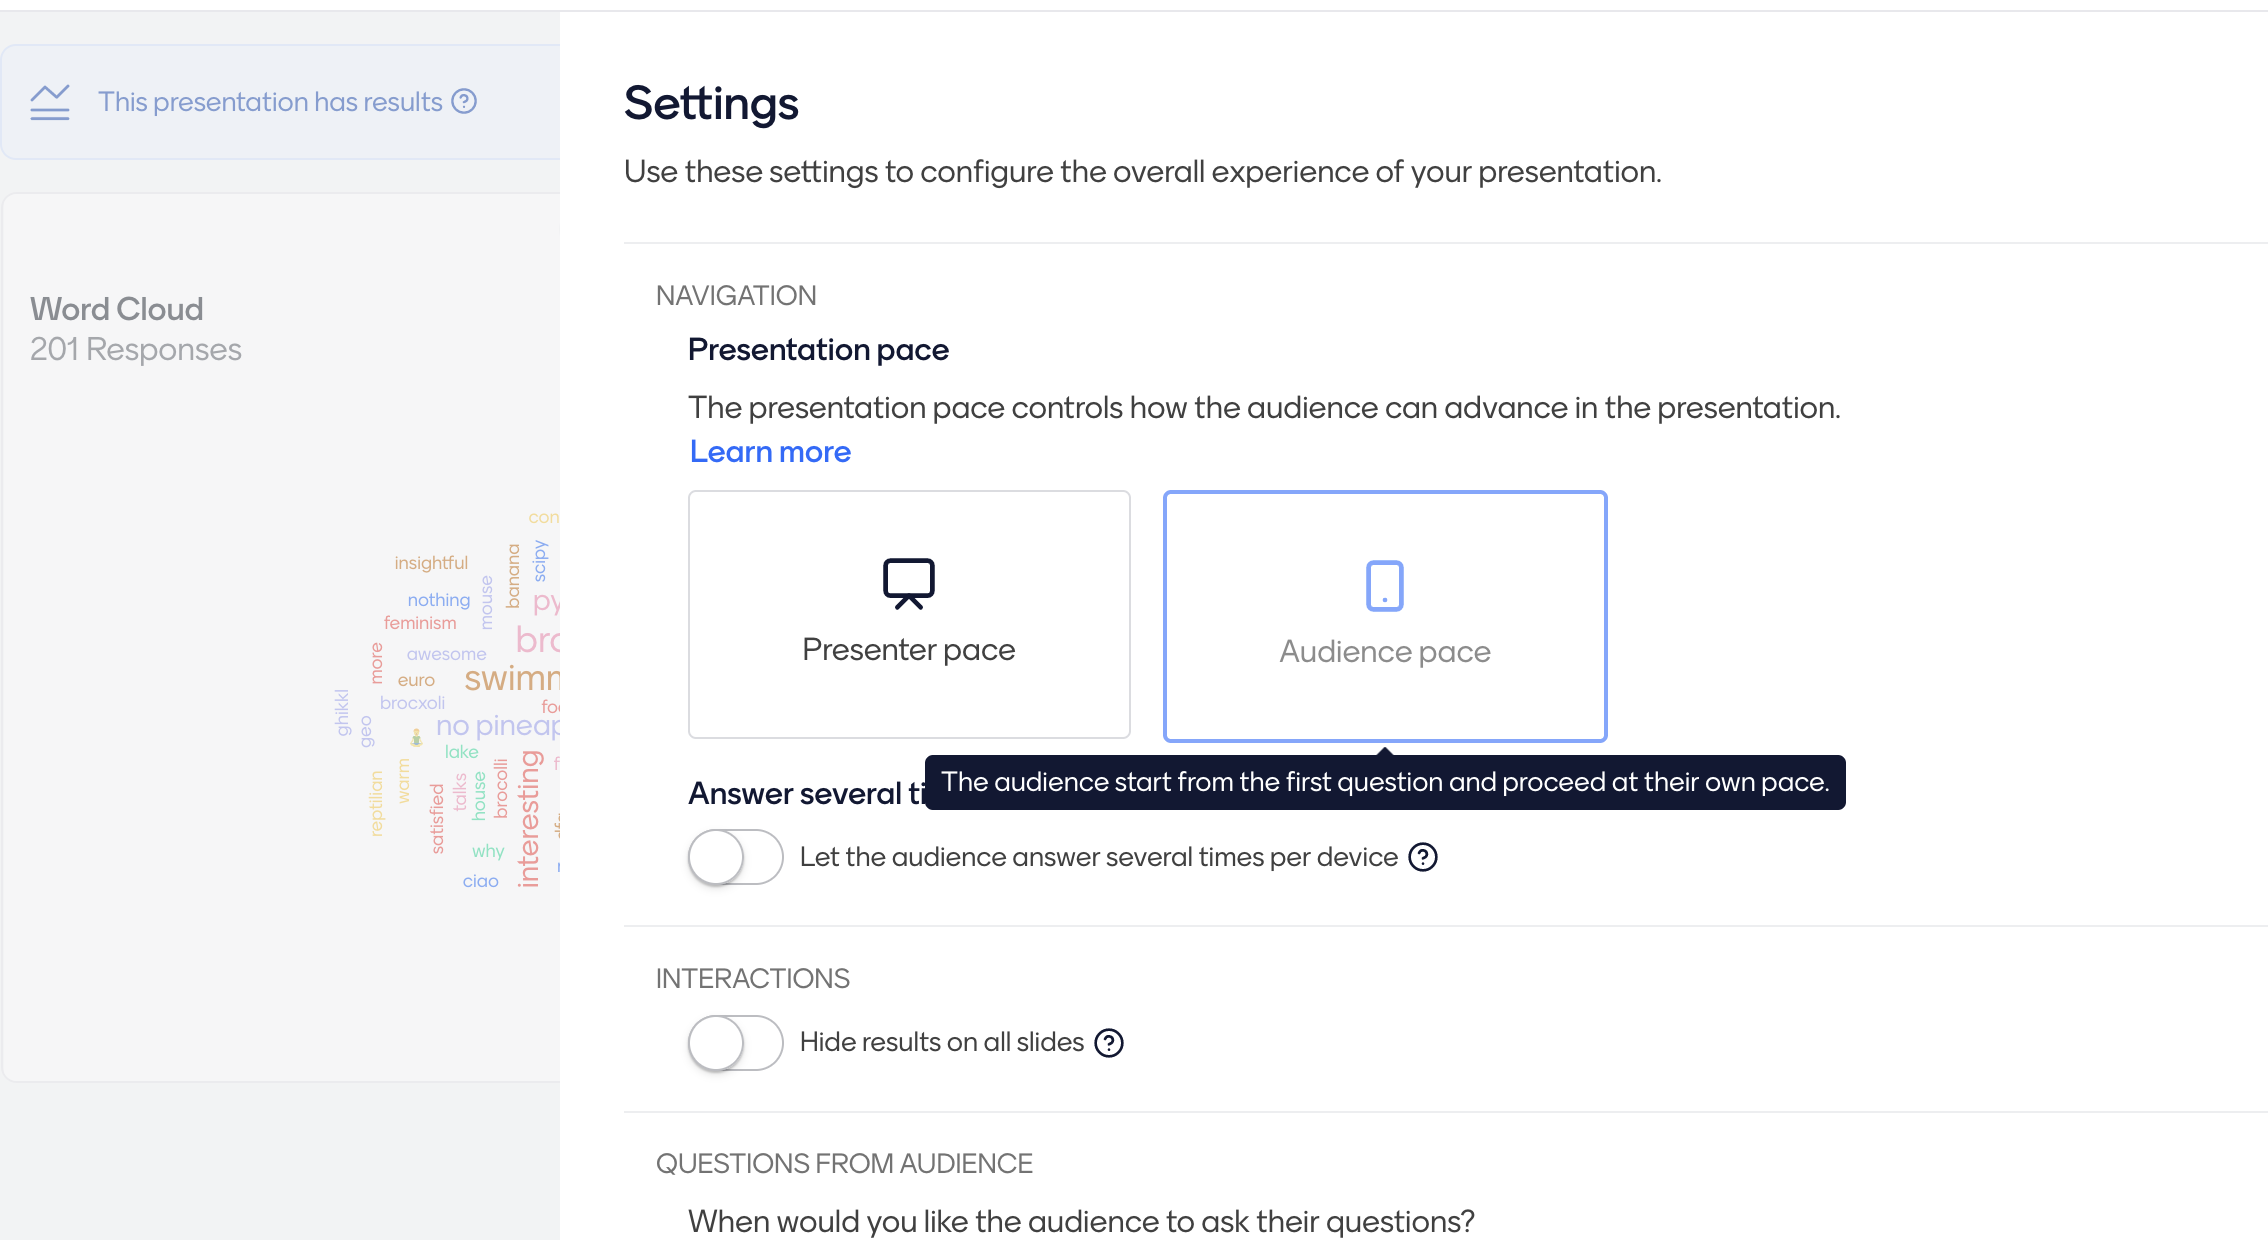Screen dimensions: 2268x1240
Task: Click the QUESTIONS FROM AUDIENCE section header
Action: pyautogui.click(x=844, y=1163)
